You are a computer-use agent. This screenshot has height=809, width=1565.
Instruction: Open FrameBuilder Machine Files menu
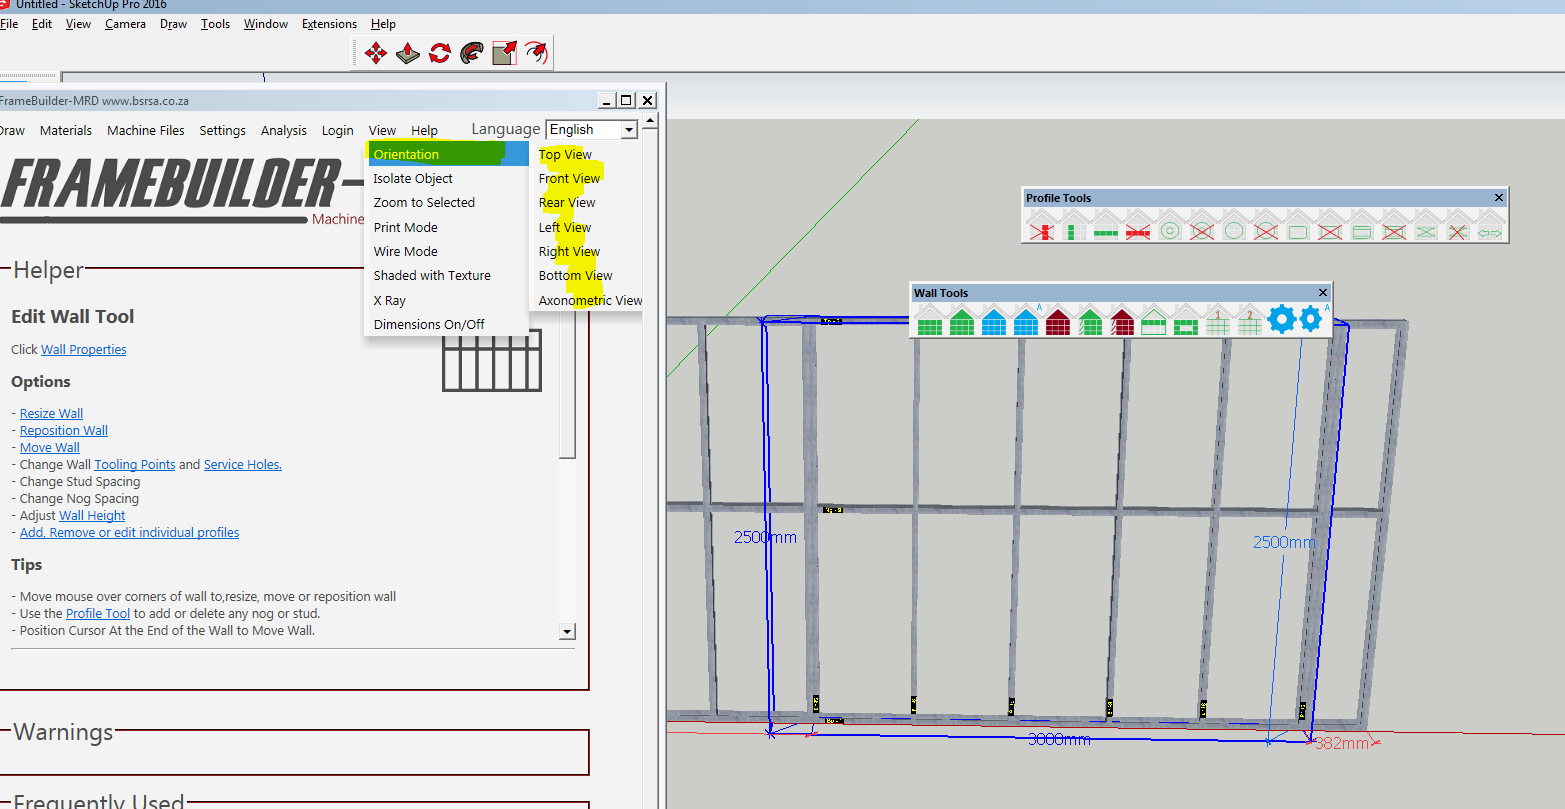click(x=146, y=130)
